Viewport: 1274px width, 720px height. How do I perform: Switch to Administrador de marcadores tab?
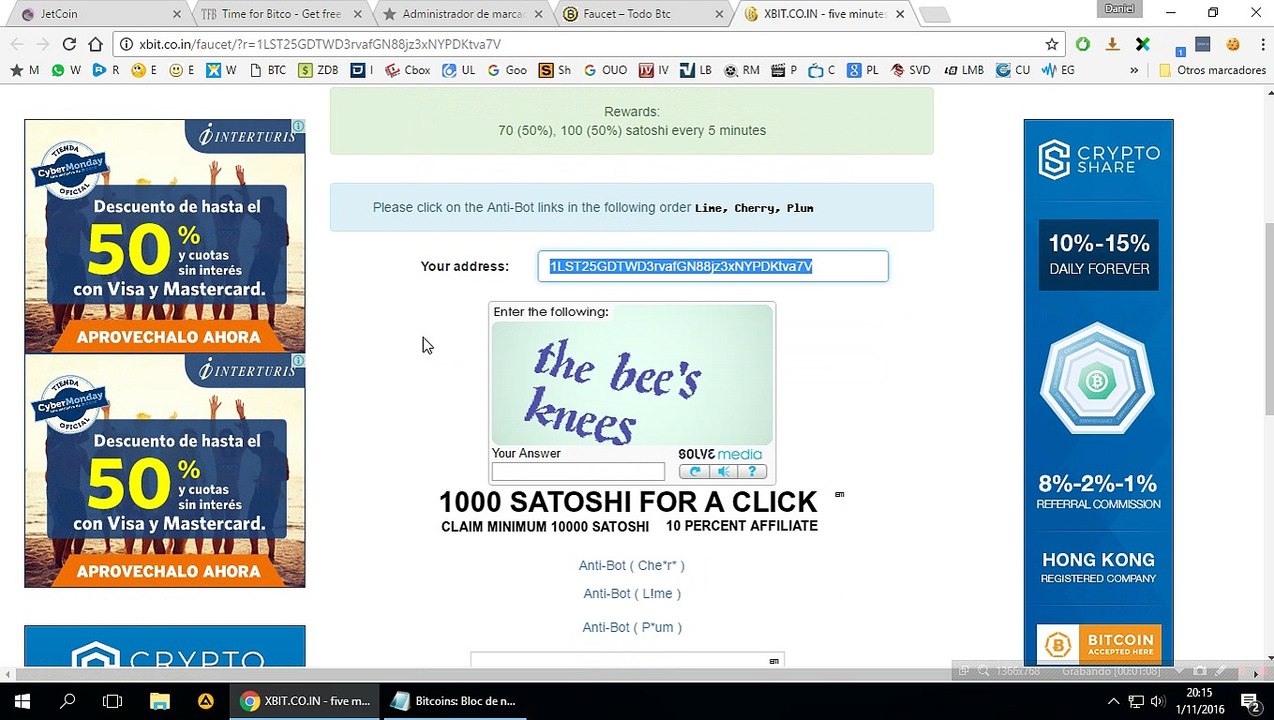tap(463, 14)
